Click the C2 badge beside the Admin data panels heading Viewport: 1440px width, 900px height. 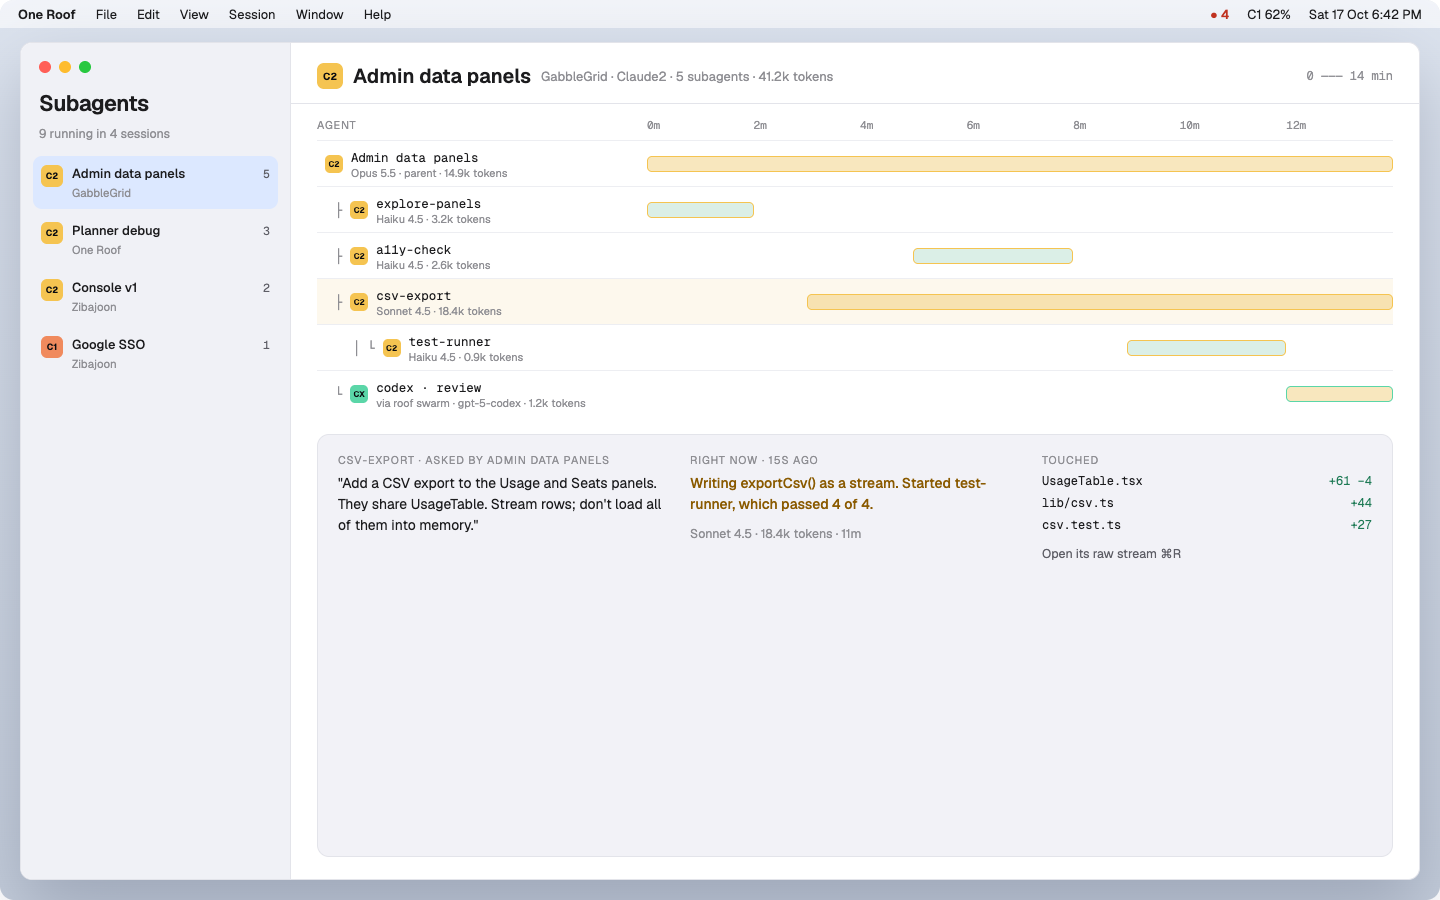click(x=330, y=76)
